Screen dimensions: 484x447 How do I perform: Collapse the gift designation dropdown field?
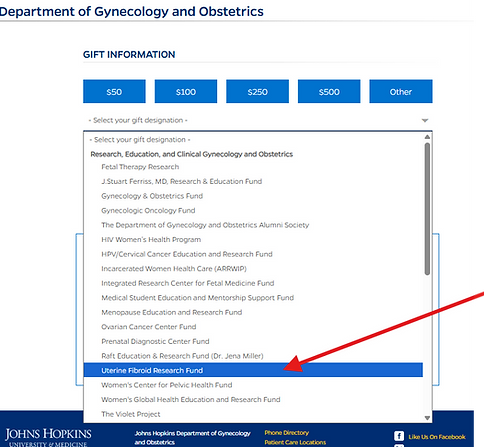pyautogui.click(x=258, y=120)
